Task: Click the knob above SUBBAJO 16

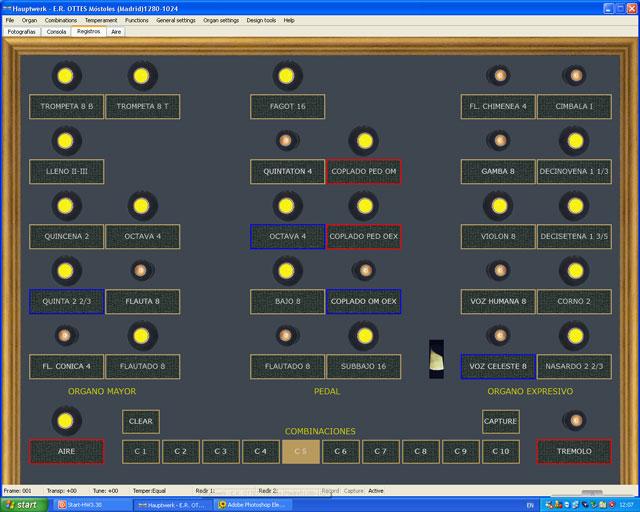Action: coord(363,335)
